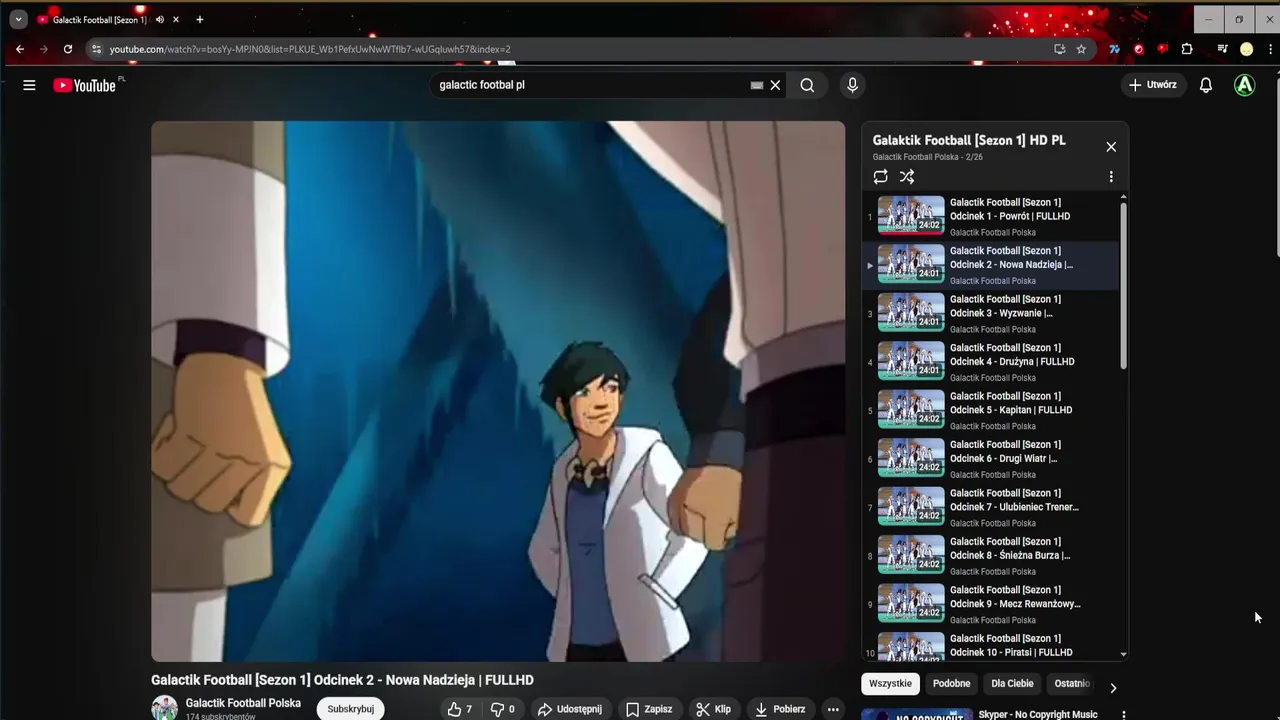Select Odcinek 9 - Mecz Rewanżowy in playlist
Viewport: 1280px width, 720px height.
[990, 604]
